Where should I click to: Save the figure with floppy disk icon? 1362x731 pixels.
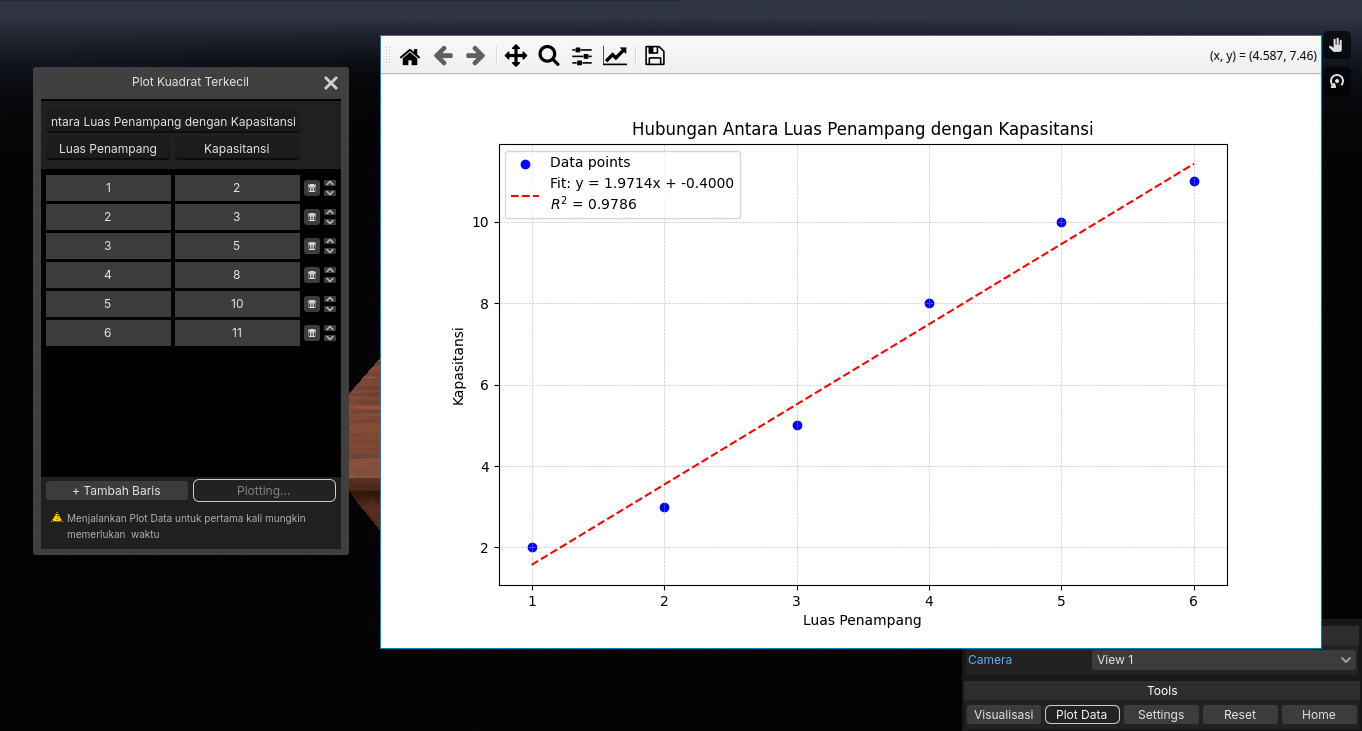pos(654,56)
